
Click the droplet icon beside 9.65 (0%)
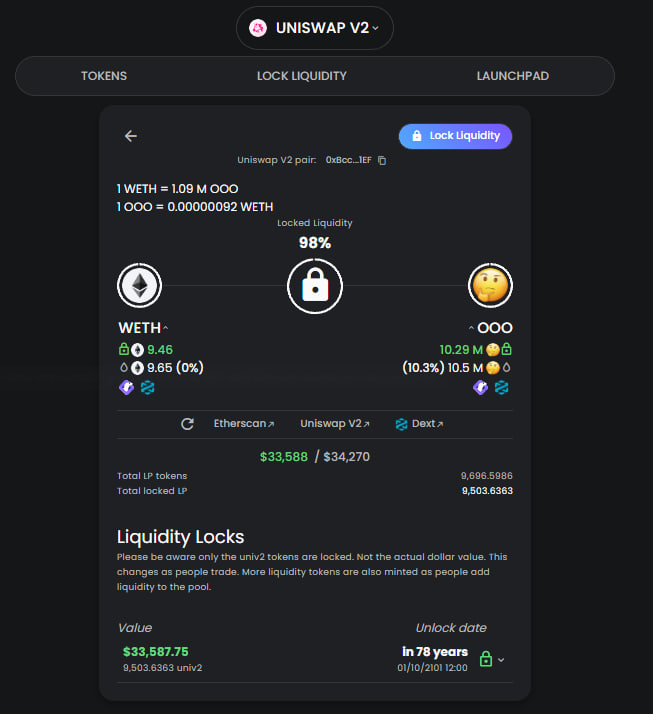pos(124,367)
